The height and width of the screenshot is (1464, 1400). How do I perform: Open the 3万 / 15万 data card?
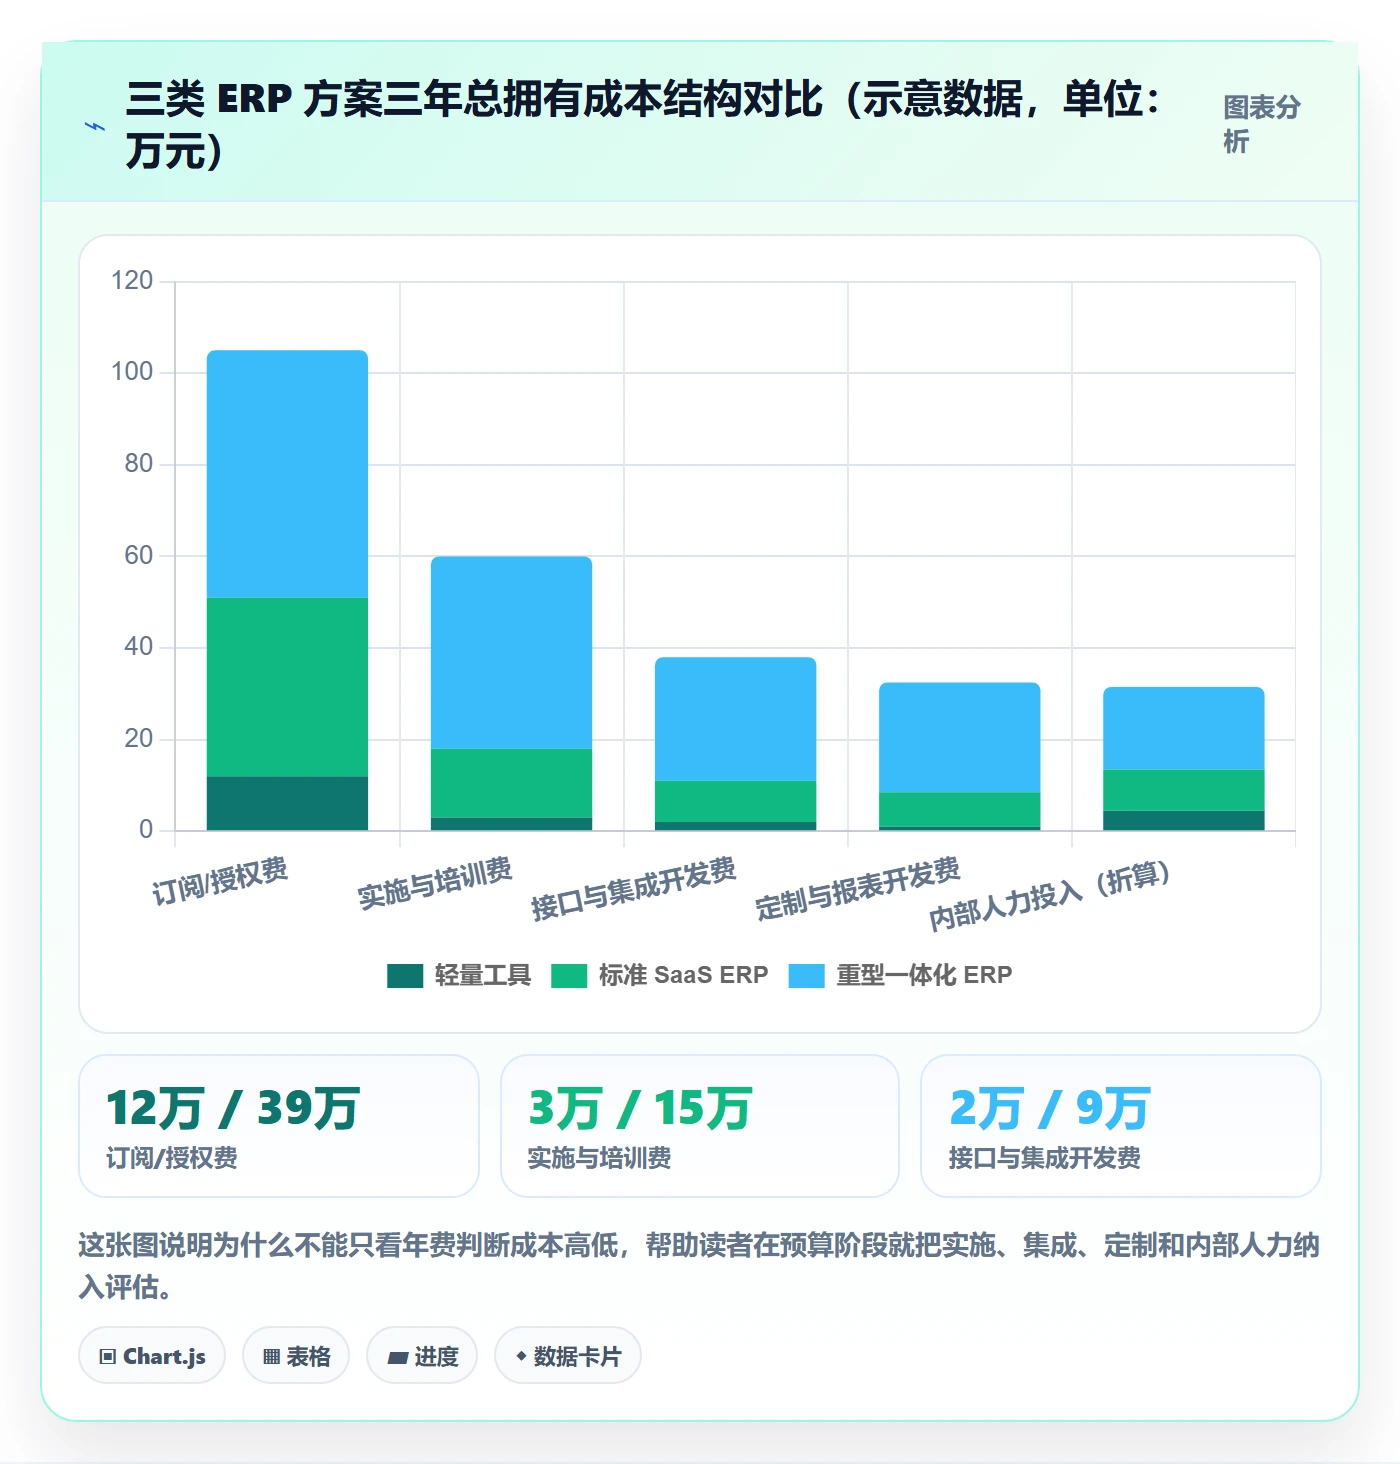(700, 1126)
